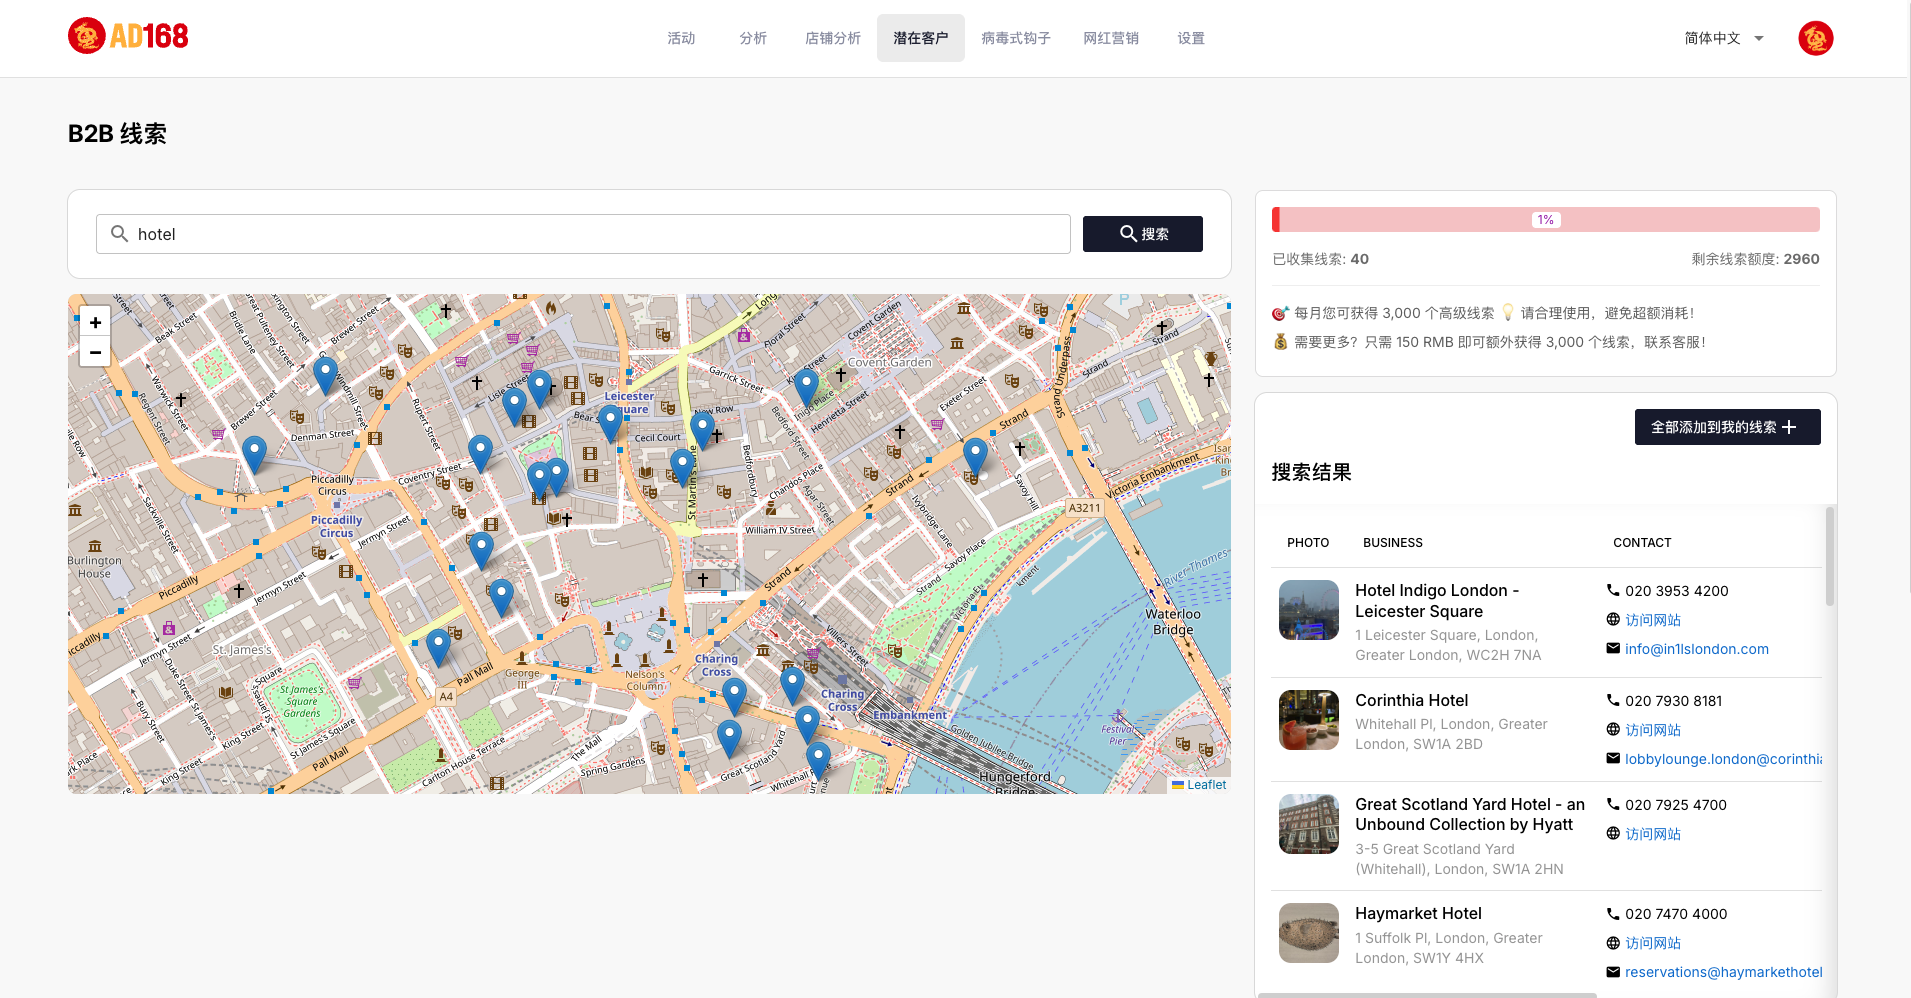Select map pin on Strand near Savoy Hill

coord(975,457)
